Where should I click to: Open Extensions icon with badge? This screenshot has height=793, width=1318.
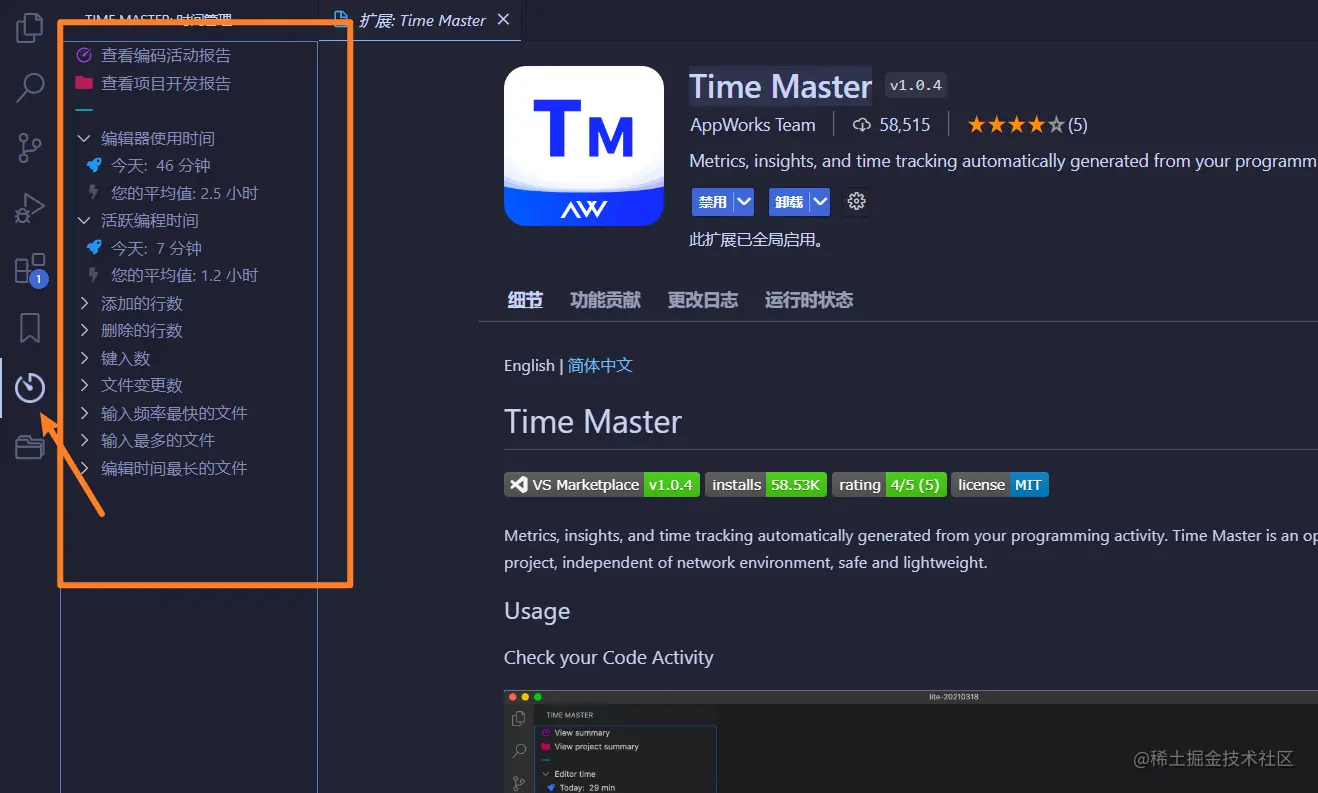30,269
